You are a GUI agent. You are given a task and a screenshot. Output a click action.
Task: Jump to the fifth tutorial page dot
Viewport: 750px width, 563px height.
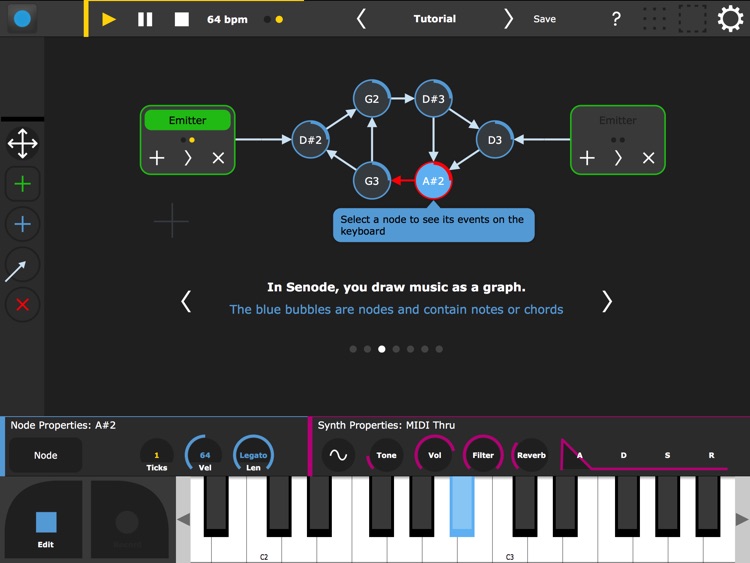point(410,349)
